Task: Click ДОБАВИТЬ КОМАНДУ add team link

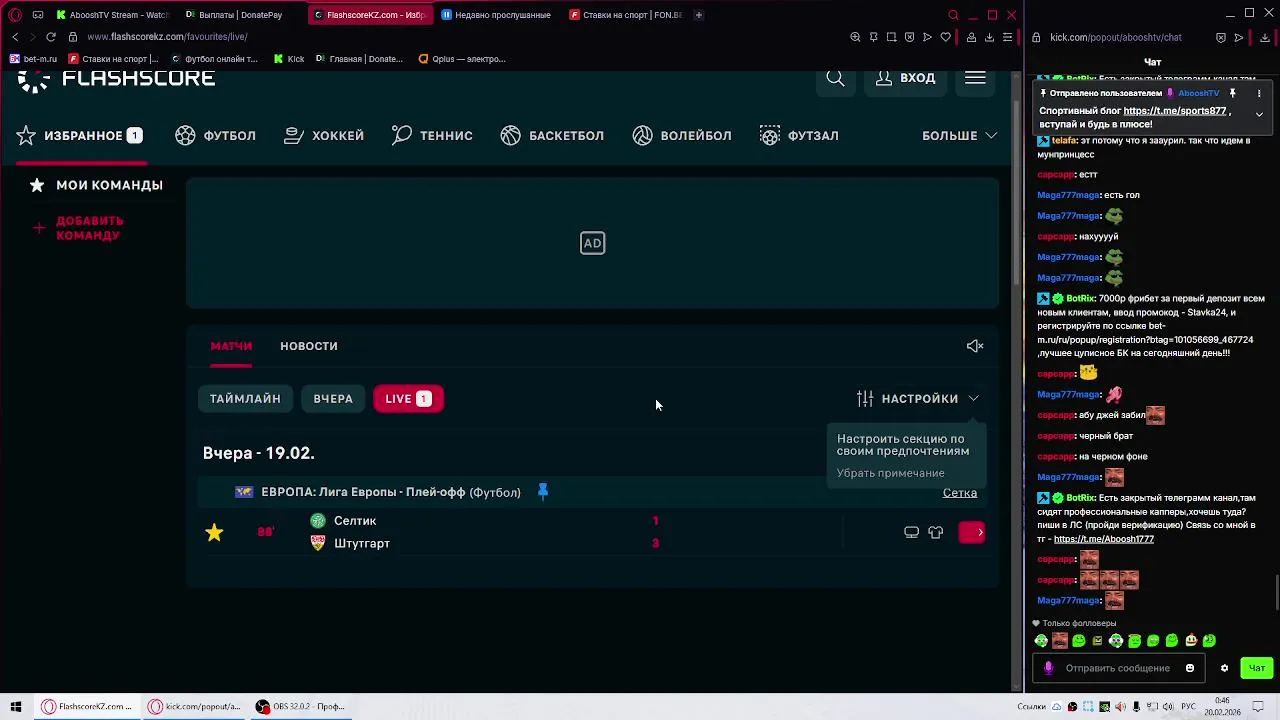Action: pyautogui.click(x=80, y=228)
